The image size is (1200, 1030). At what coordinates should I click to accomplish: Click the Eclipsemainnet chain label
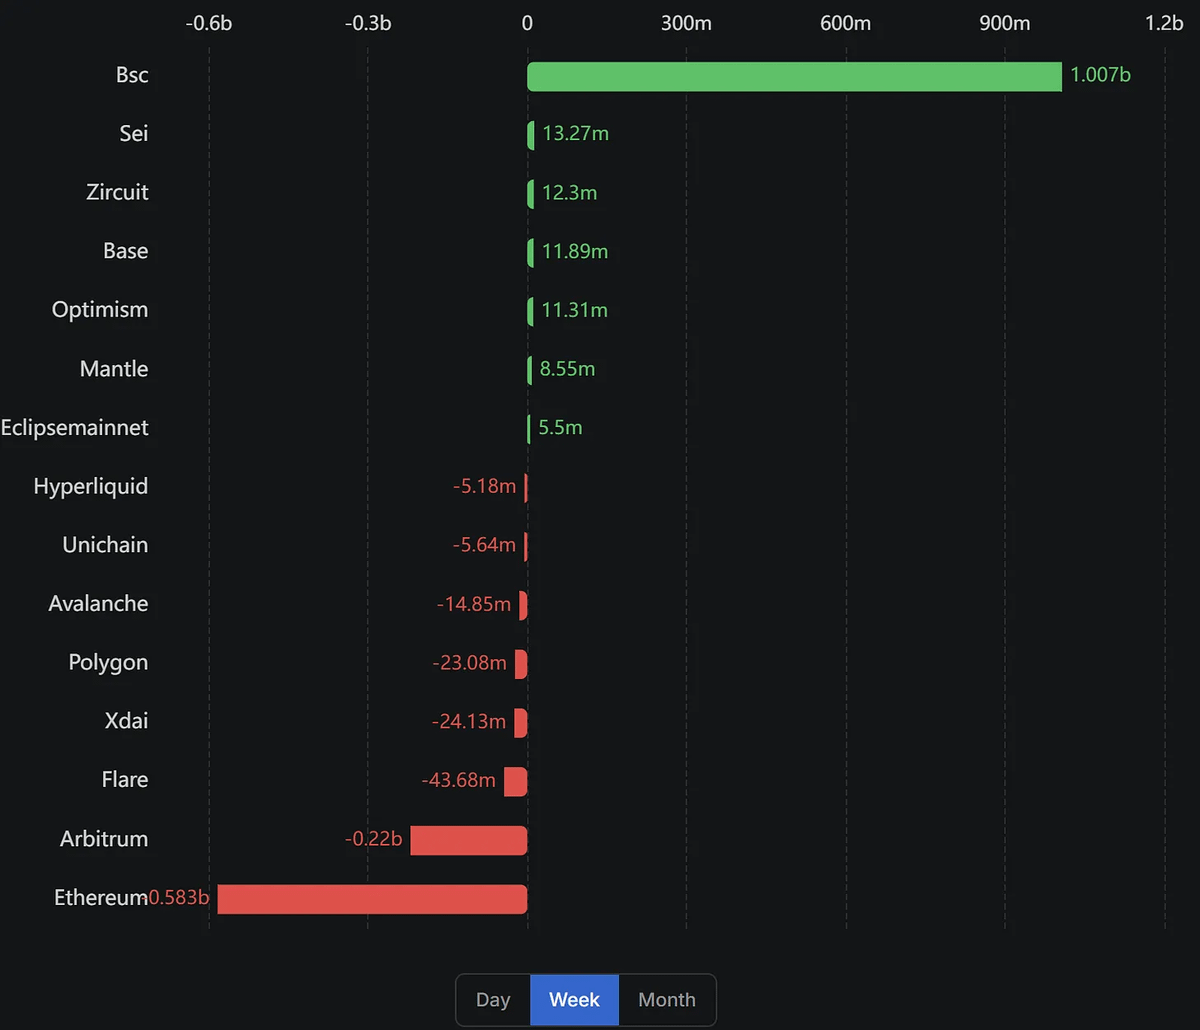click(75, 428)
